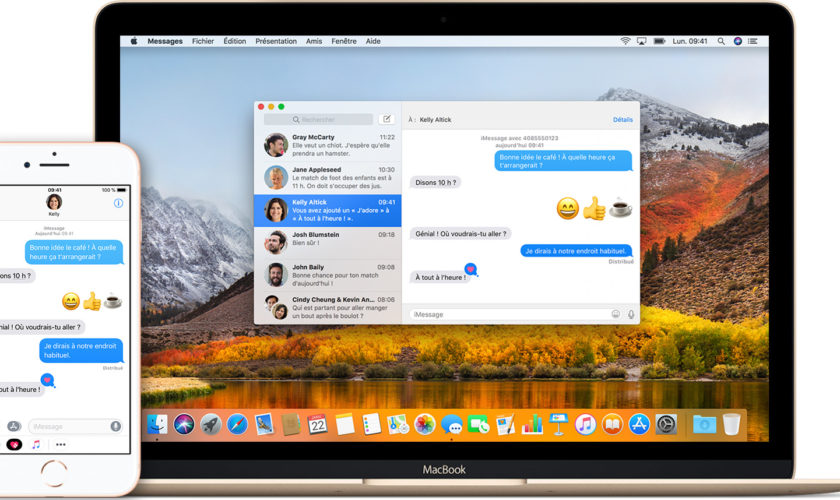Open the Fenêtre menu in the menu bar
Viewport: 840px width, 500px height.
click(345, 41)
